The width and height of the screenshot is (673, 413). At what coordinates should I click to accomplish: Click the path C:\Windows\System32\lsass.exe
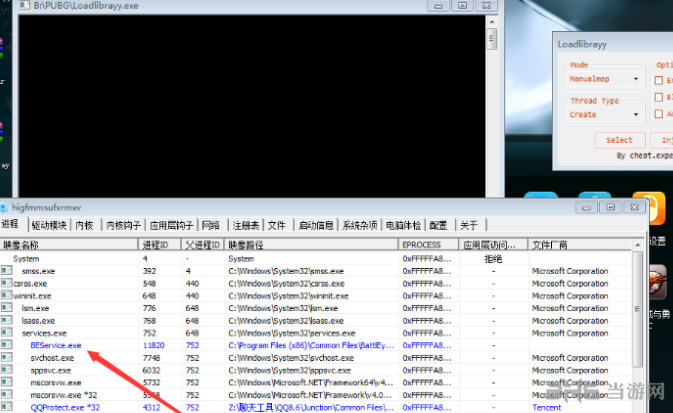(x=286, y=321)
